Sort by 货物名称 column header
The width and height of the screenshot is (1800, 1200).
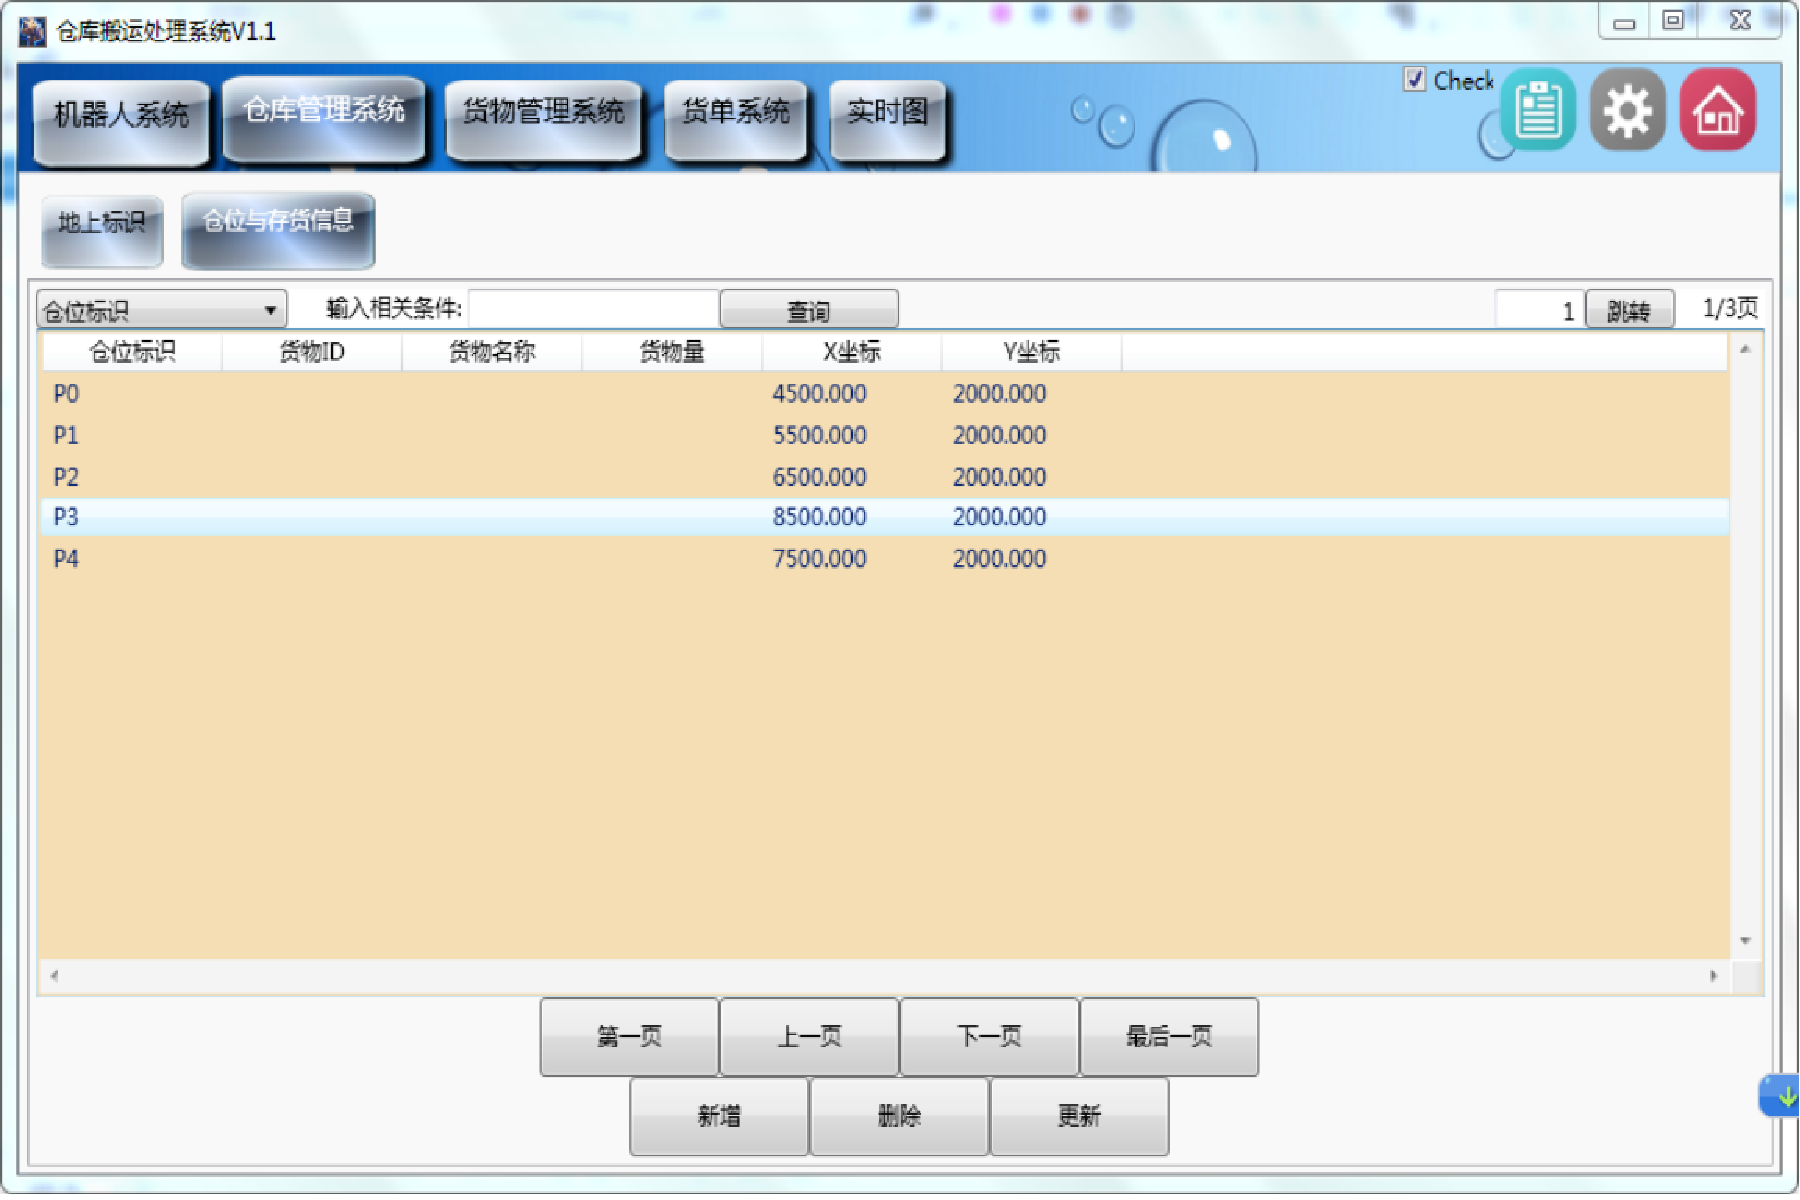492,352
